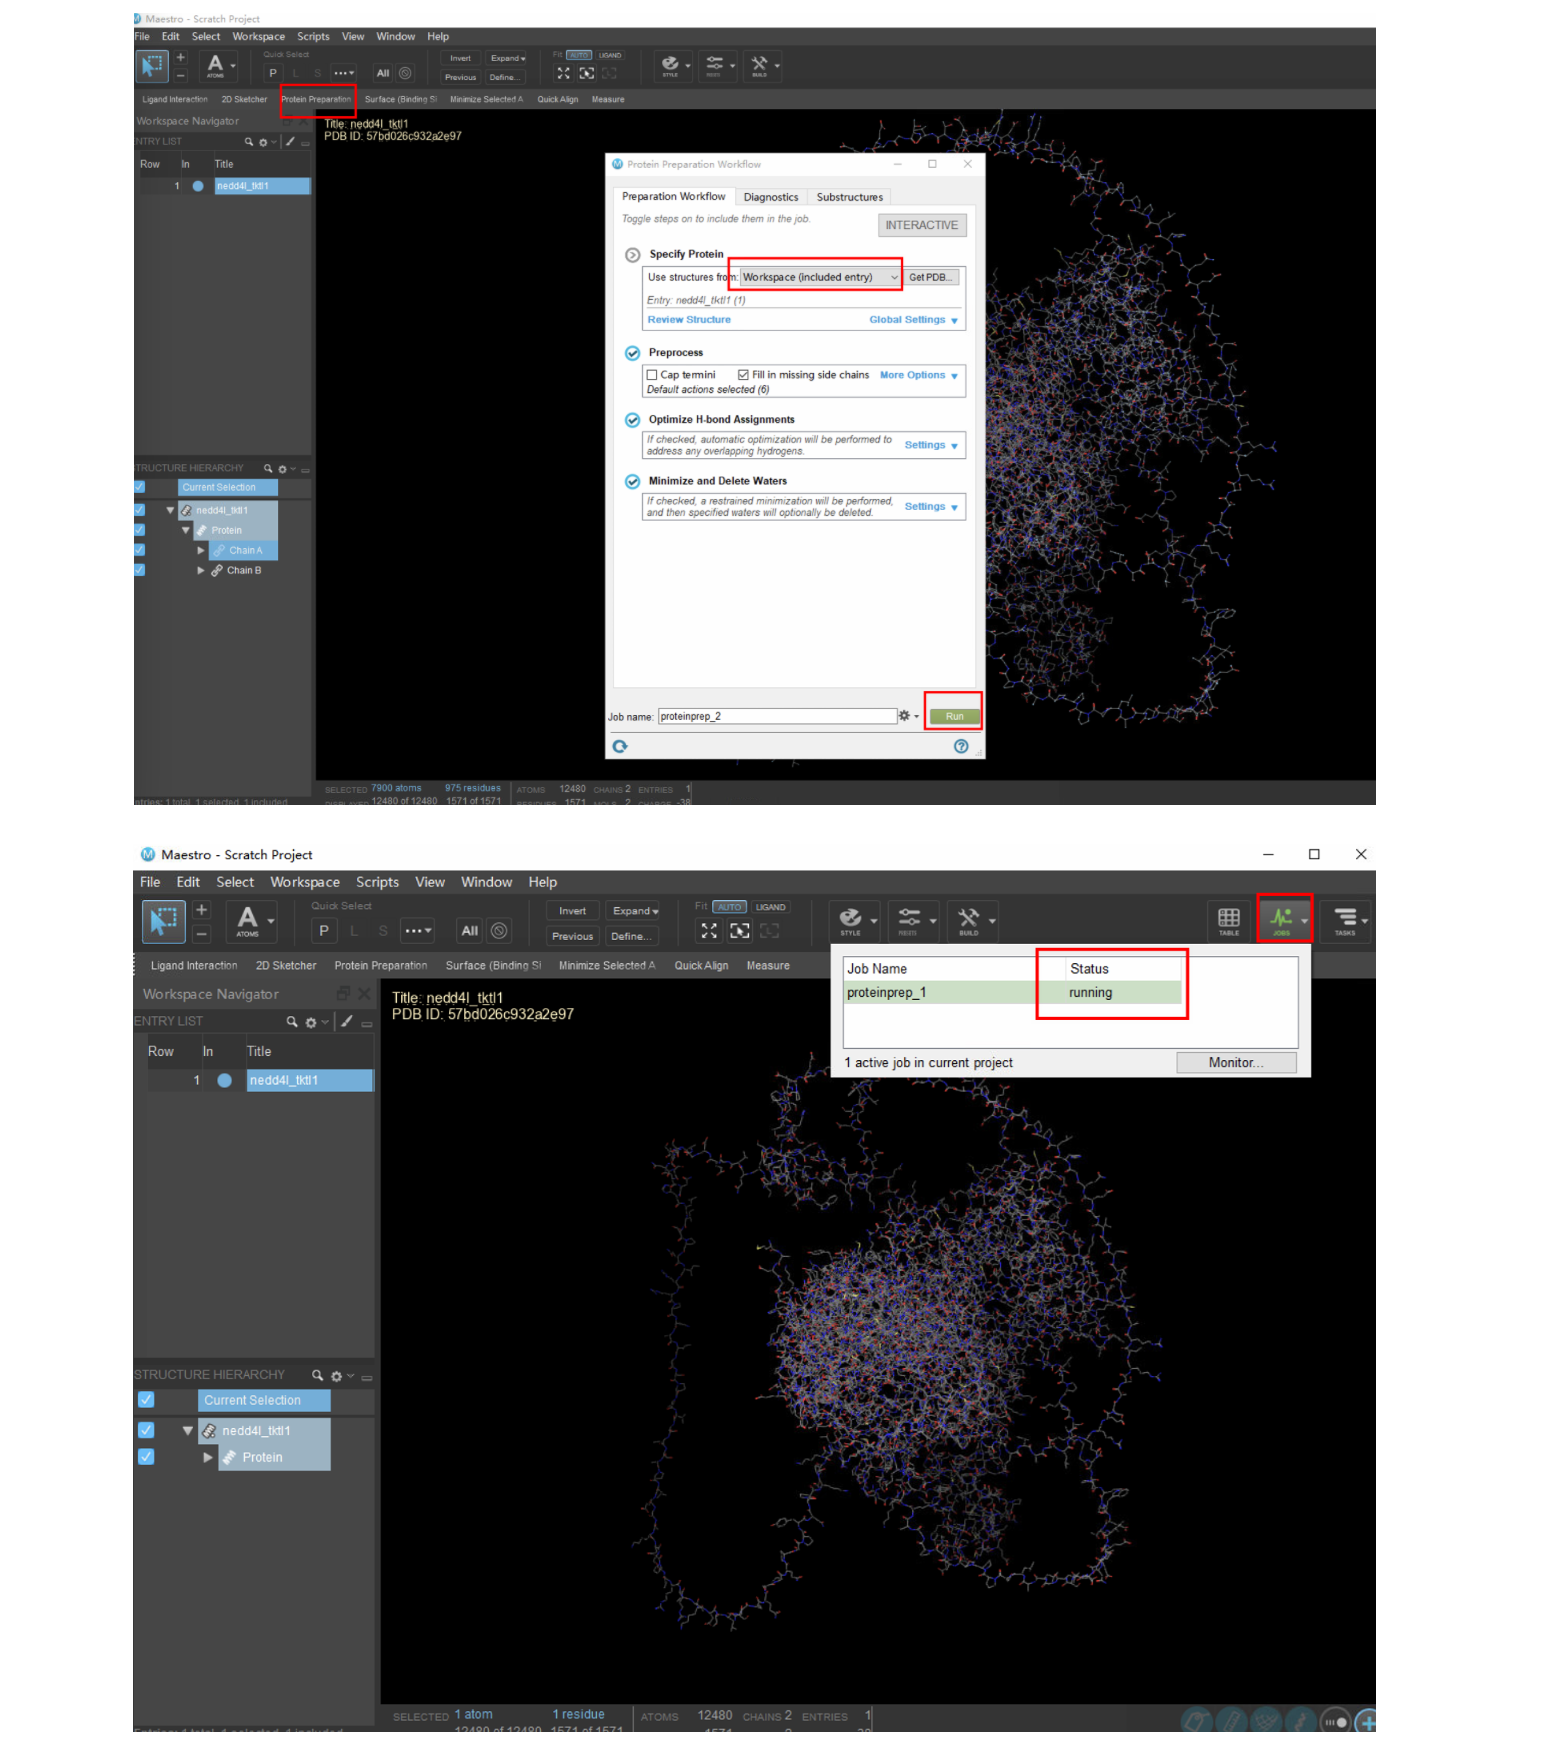Click the Style palette icon in upper window
Screen dimensions: 1544x1754
[670, 65]
